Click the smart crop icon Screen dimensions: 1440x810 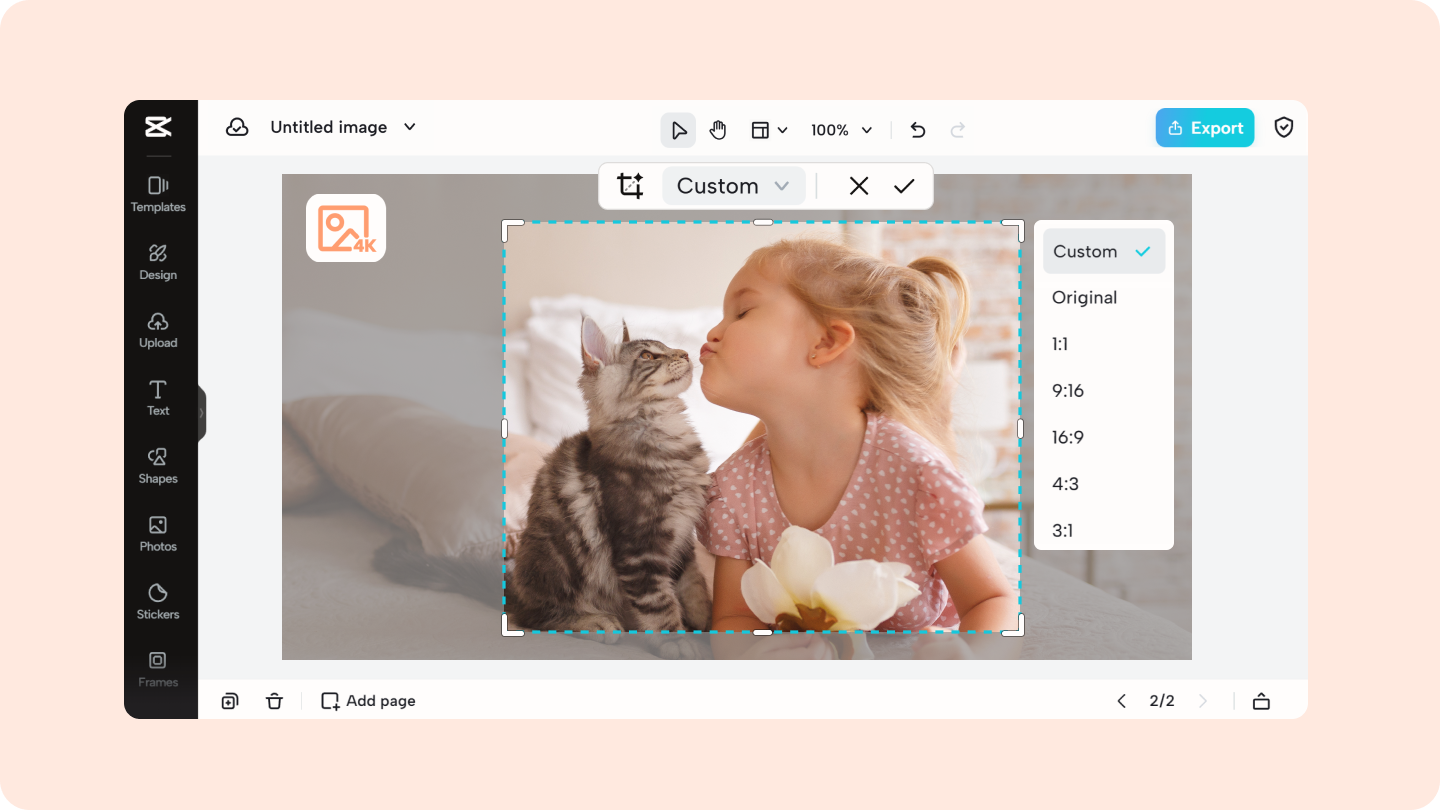click(630, 186)
